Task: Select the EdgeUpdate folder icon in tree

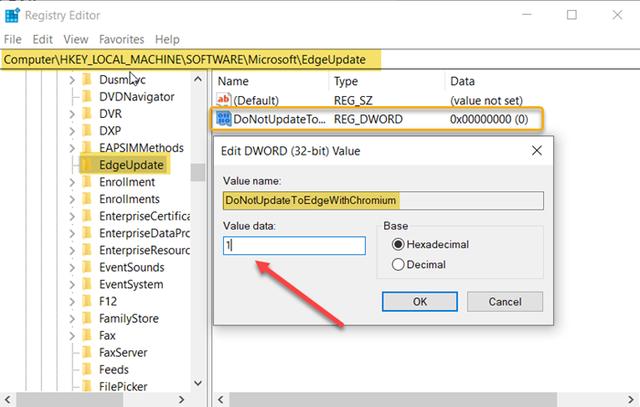Action: 88,164
